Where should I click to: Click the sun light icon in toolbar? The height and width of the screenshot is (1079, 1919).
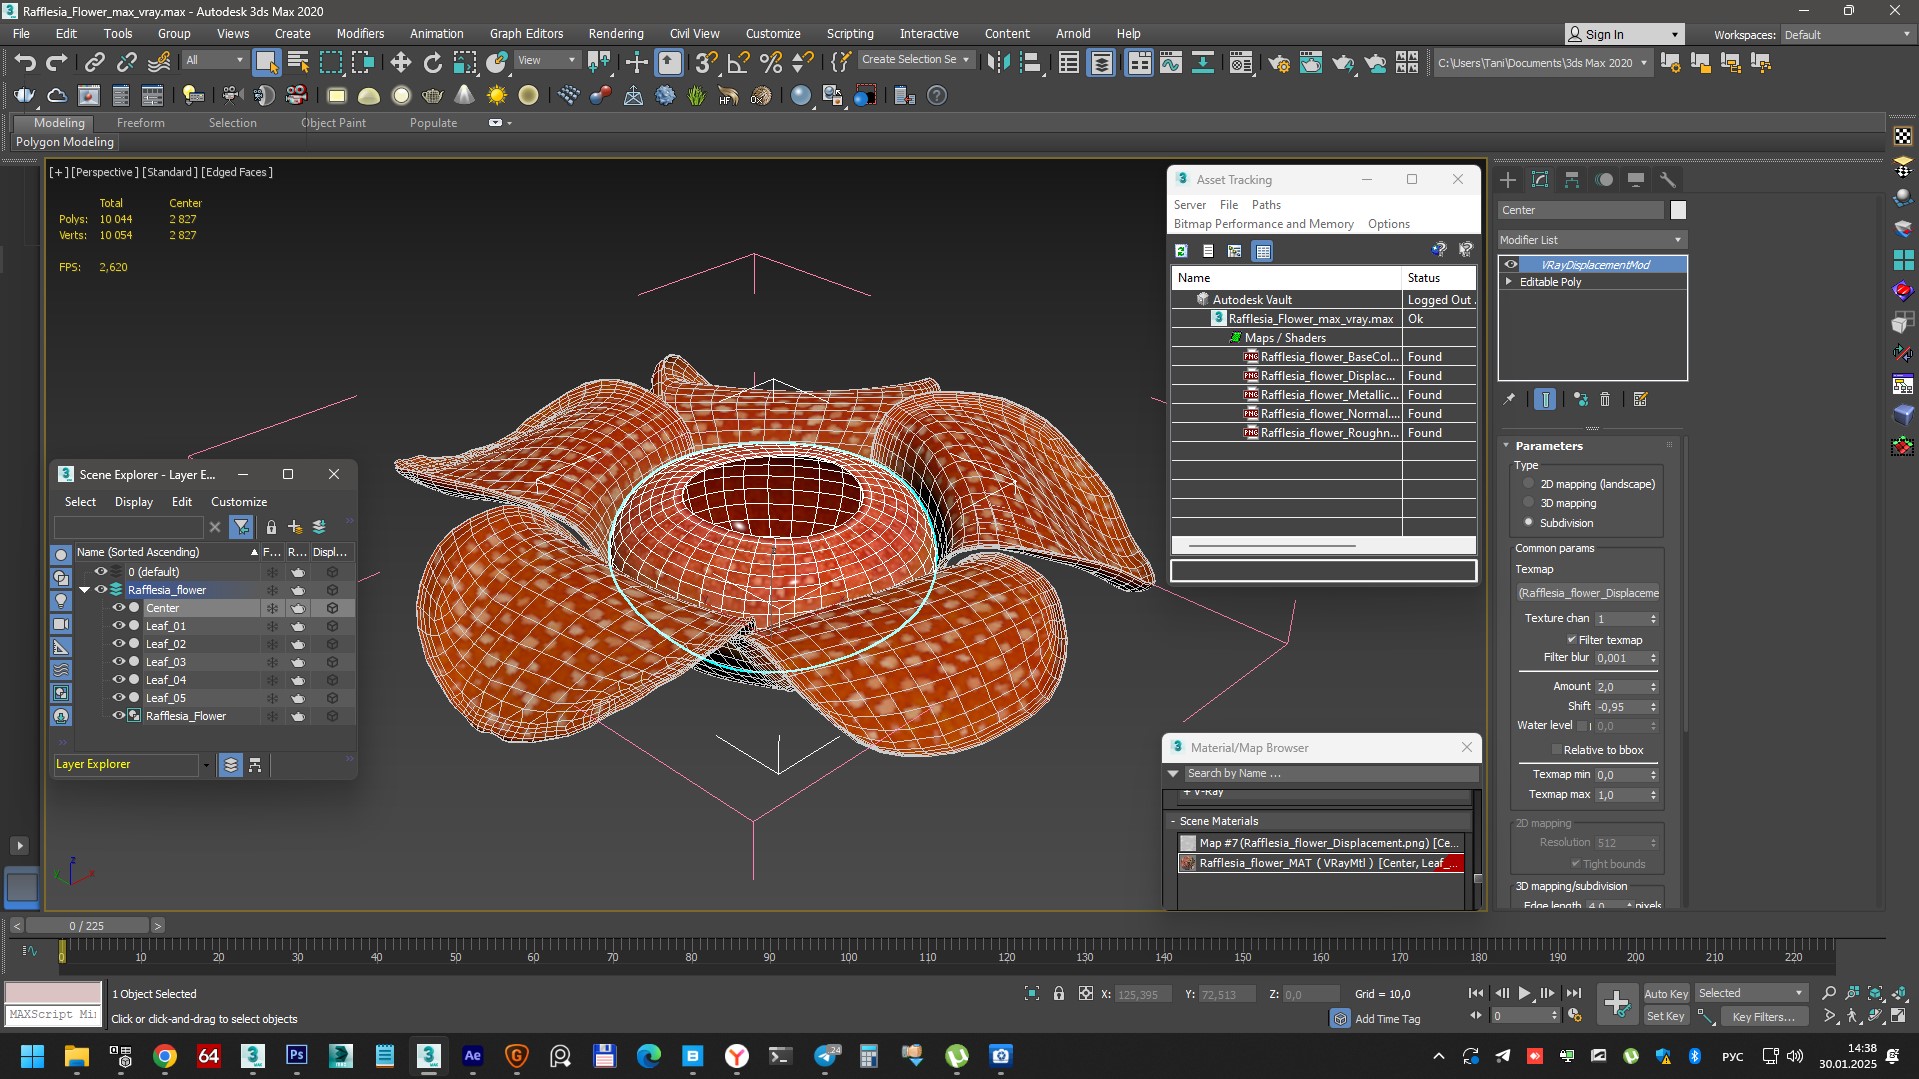coord(496,96)
